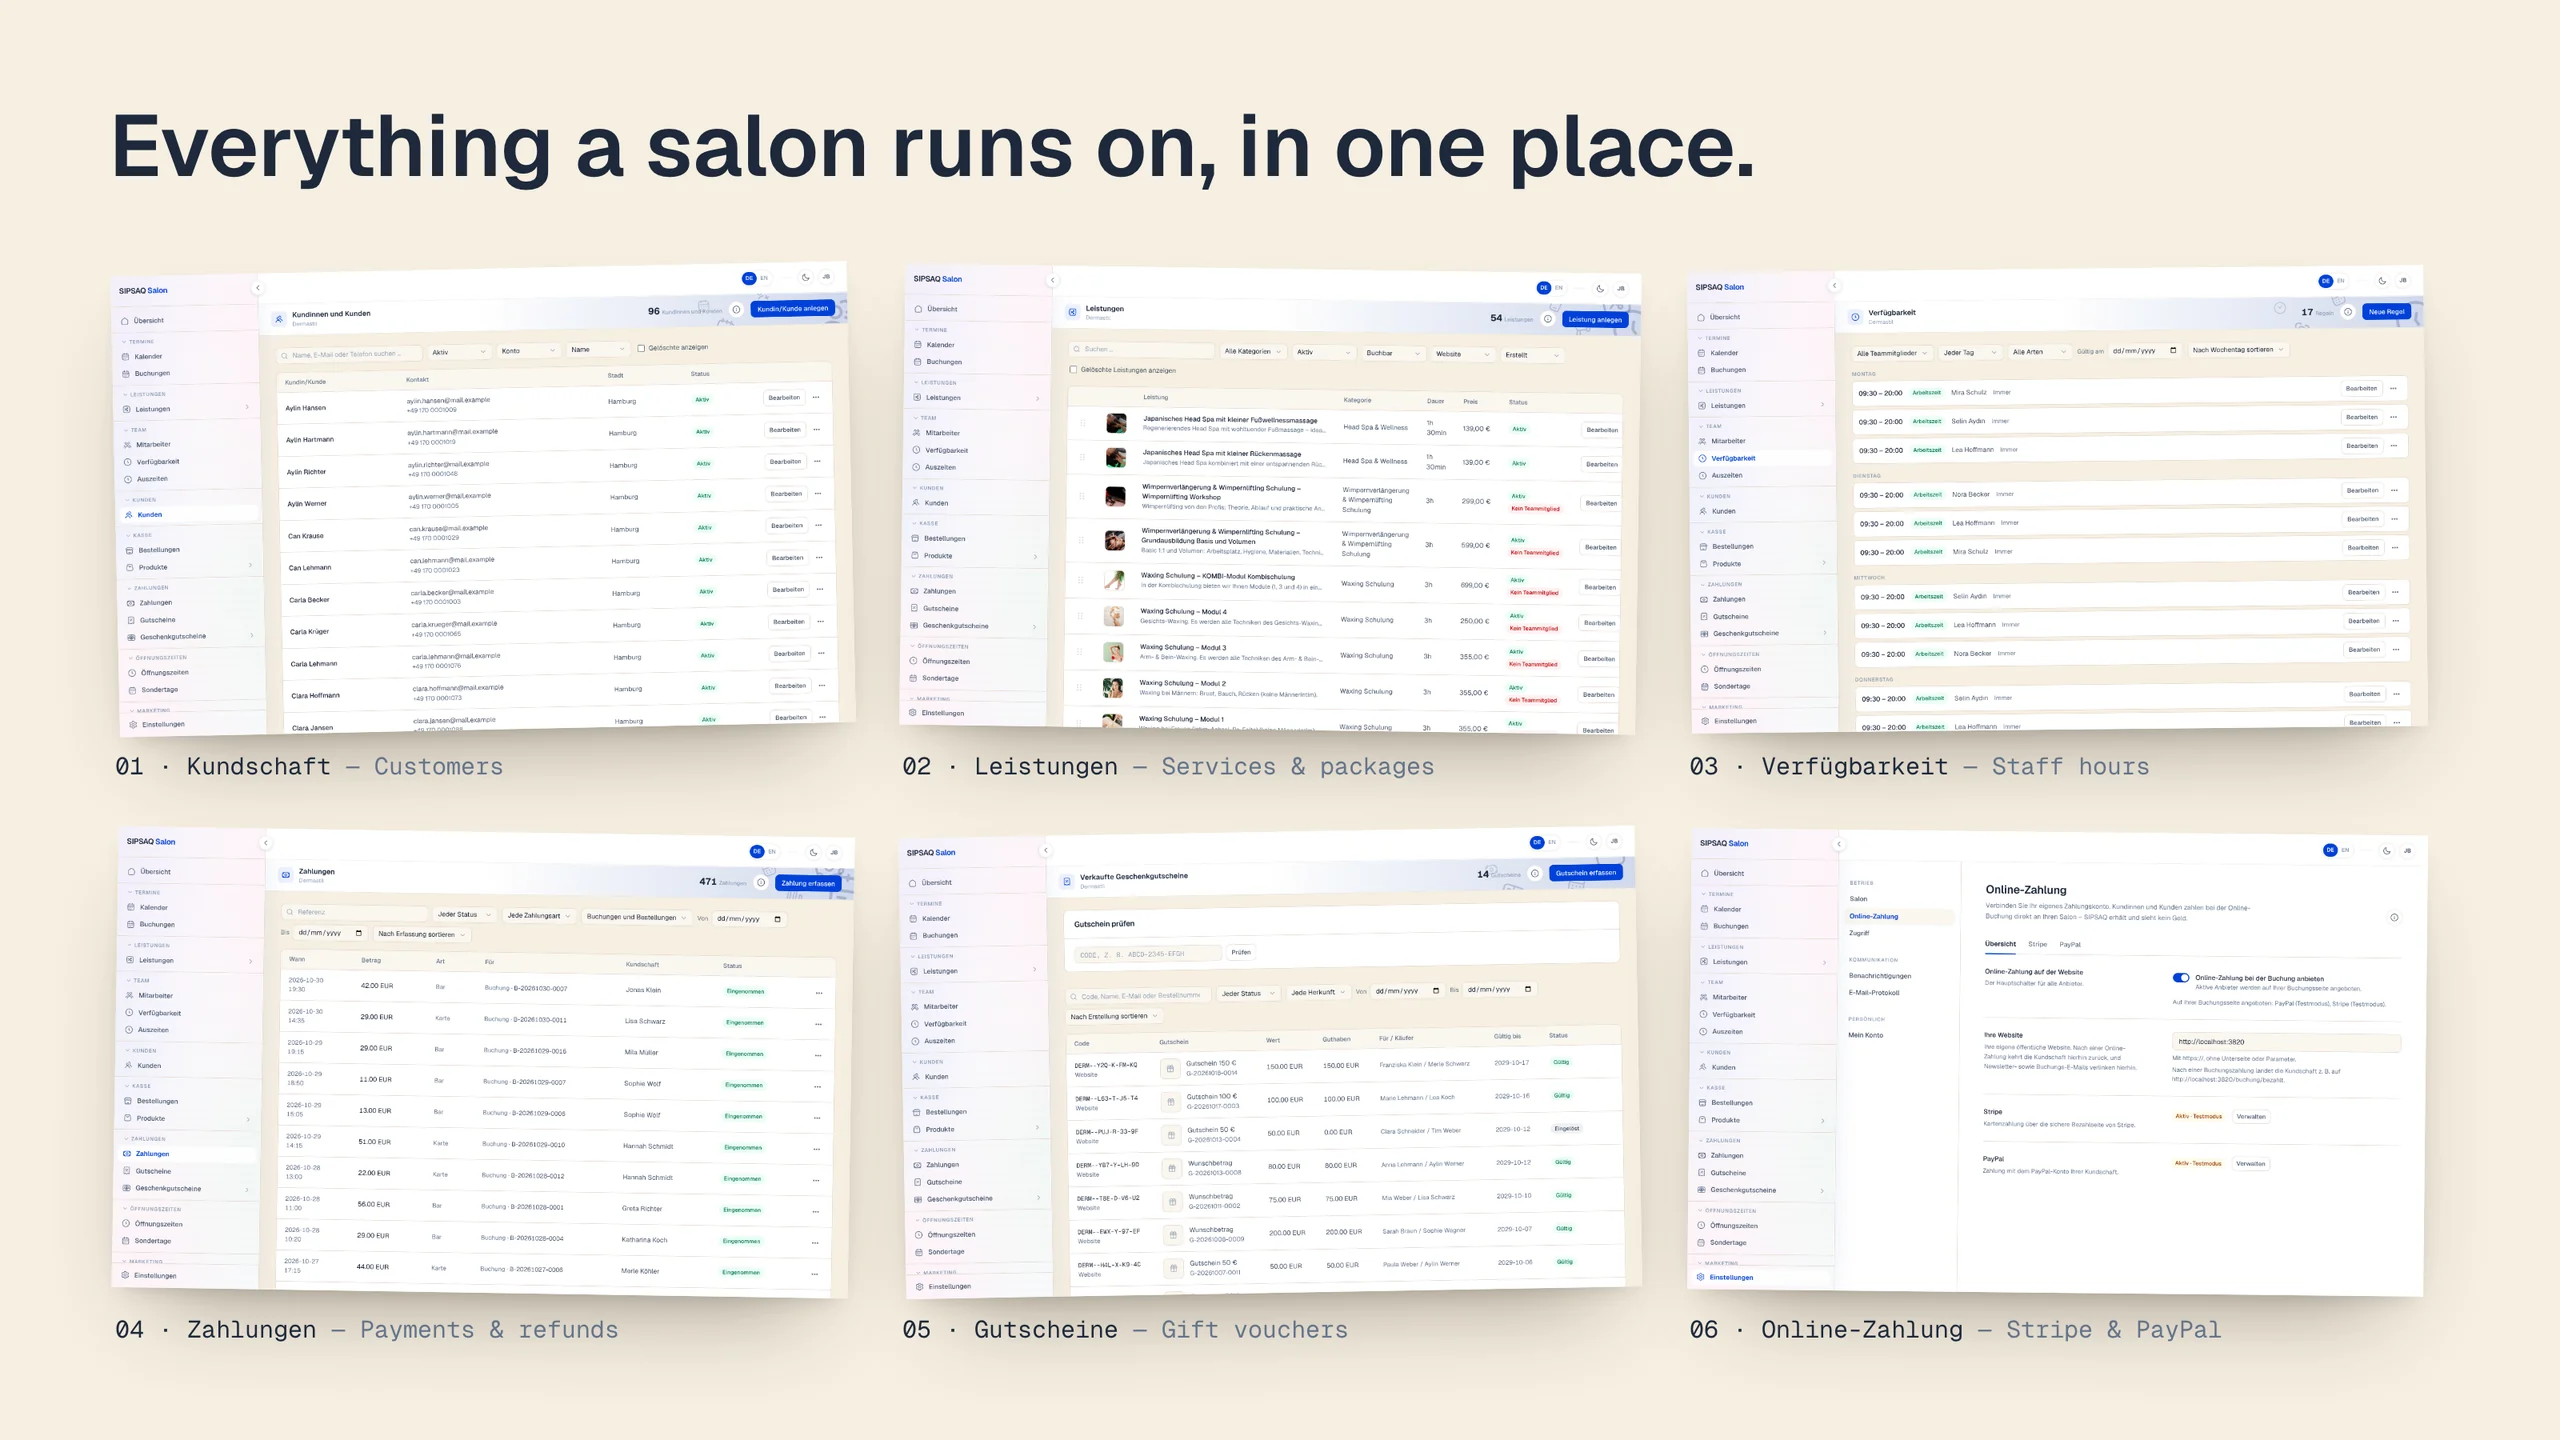Click info icon beside Zahlung erfassen button
This screenshot has height=1440, width=2560.
pos(762,883)
